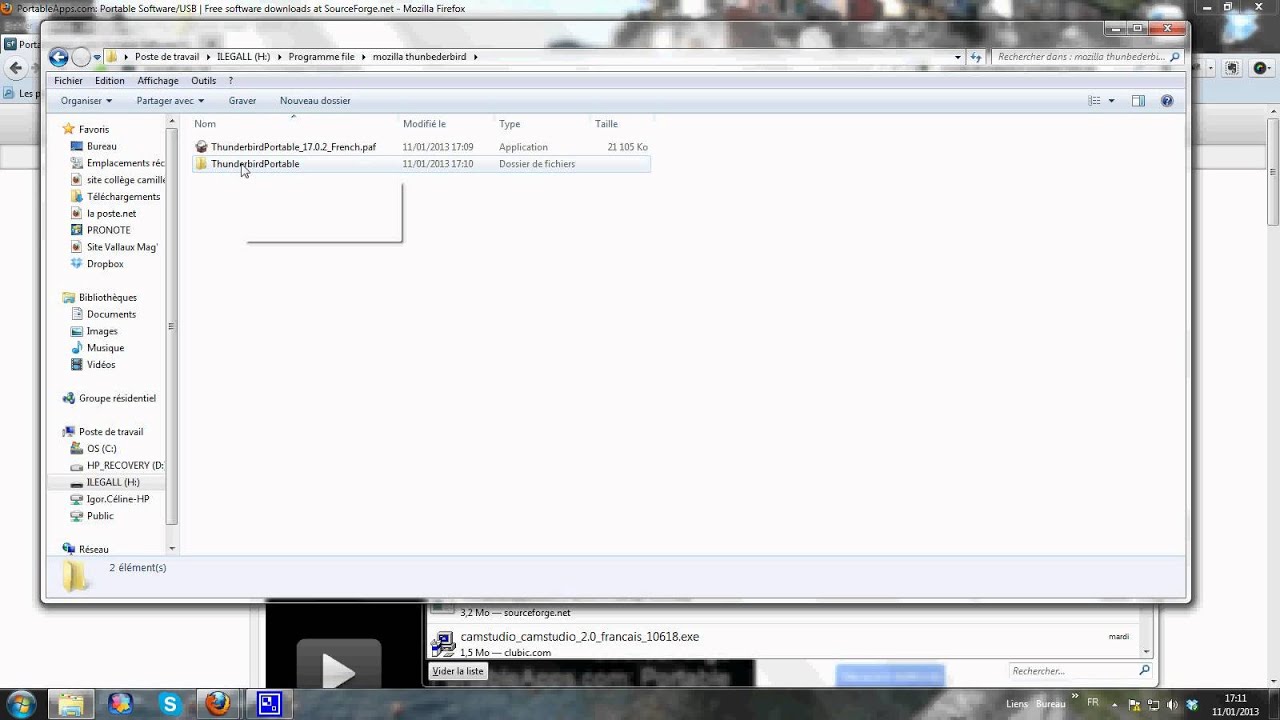Open the 'Partager avec' dropdown
The image size is (1280, 720).
(170, 101)
